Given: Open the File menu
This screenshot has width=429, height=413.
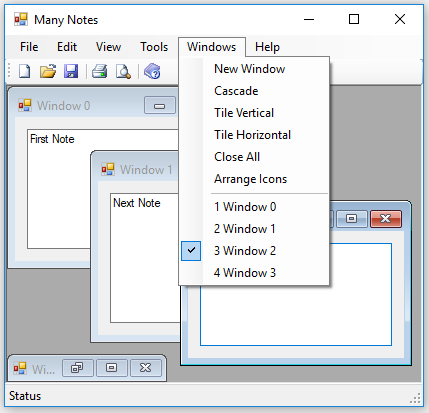Looking at the screenshot, I should click(29, 47).
